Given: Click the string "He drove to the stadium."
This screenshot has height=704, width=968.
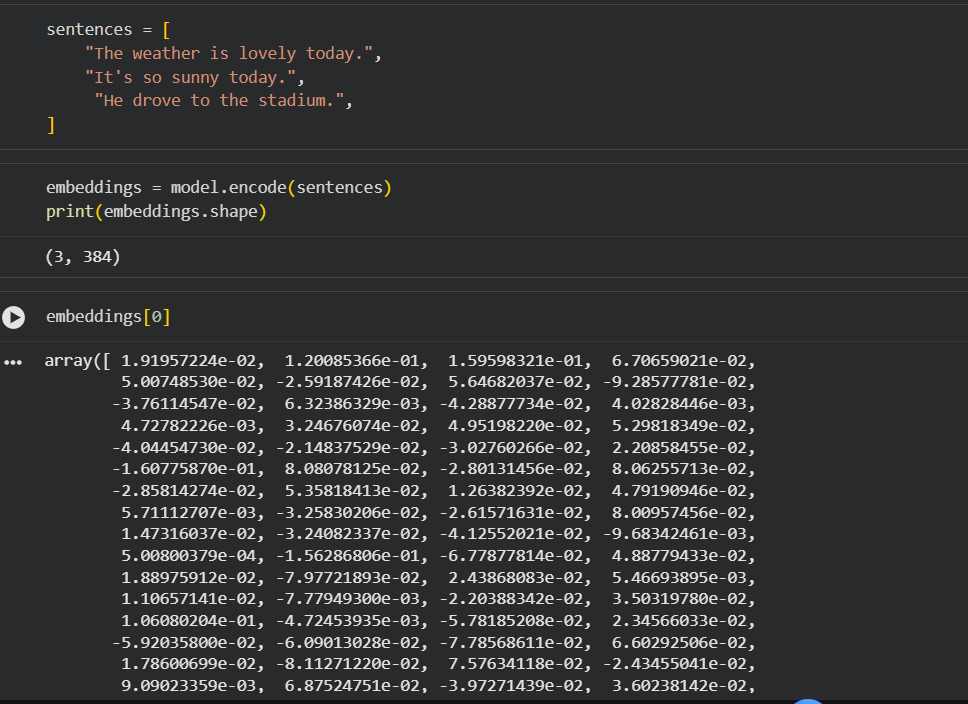Looking at the screenshot, I should (x=219, y=101).
